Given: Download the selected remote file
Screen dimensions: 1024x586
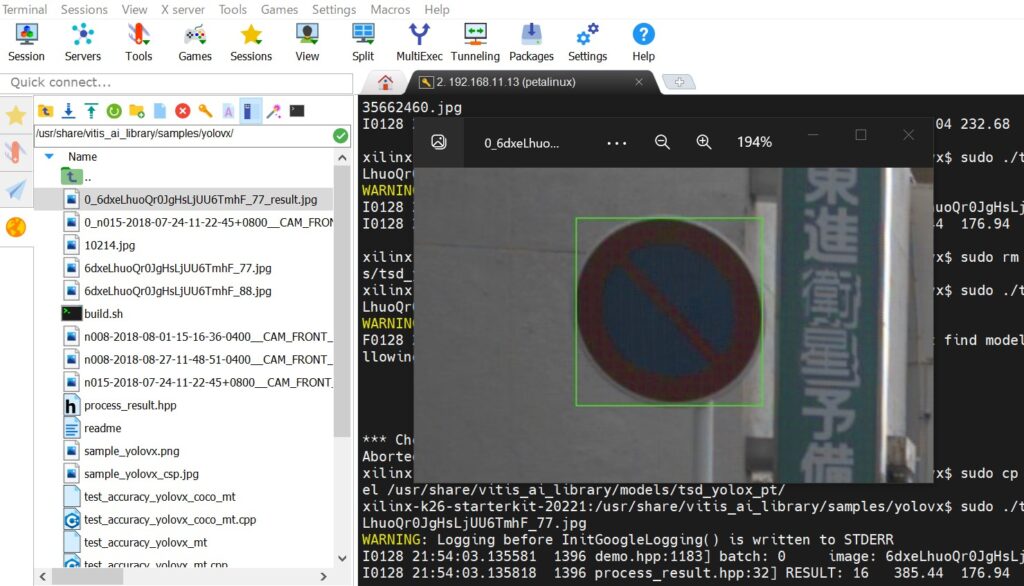Looking at the screenshot, I should [68, 112].
